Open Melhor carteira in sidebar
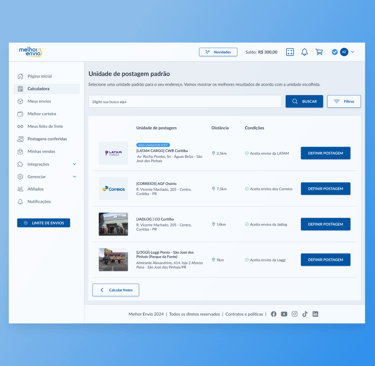The image size is (375, 366). coord(46,114)
